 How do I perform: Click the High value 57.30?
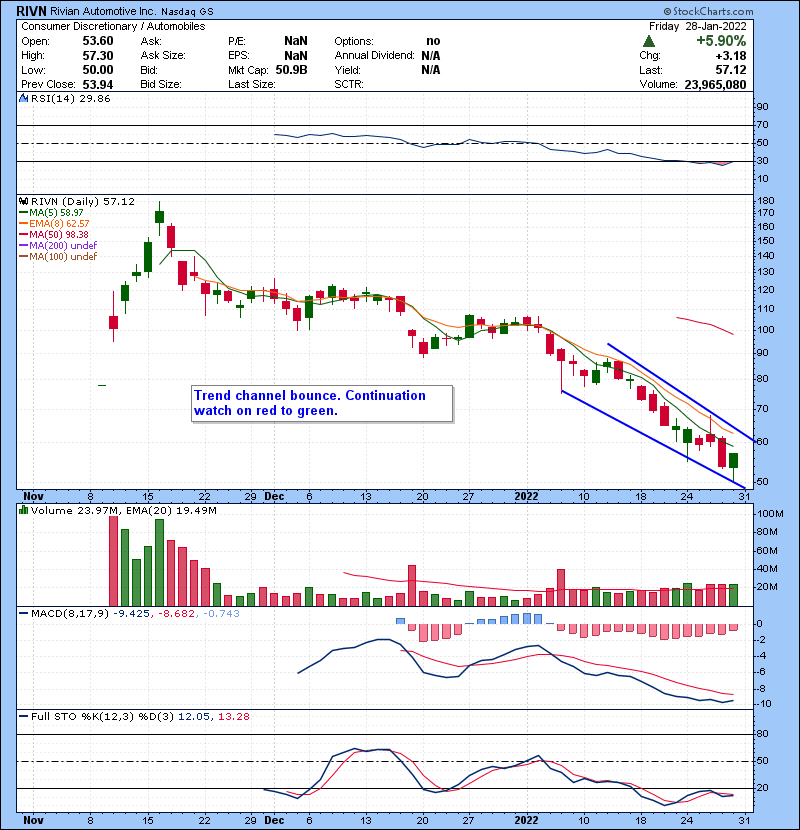click(x=98, y=56)
